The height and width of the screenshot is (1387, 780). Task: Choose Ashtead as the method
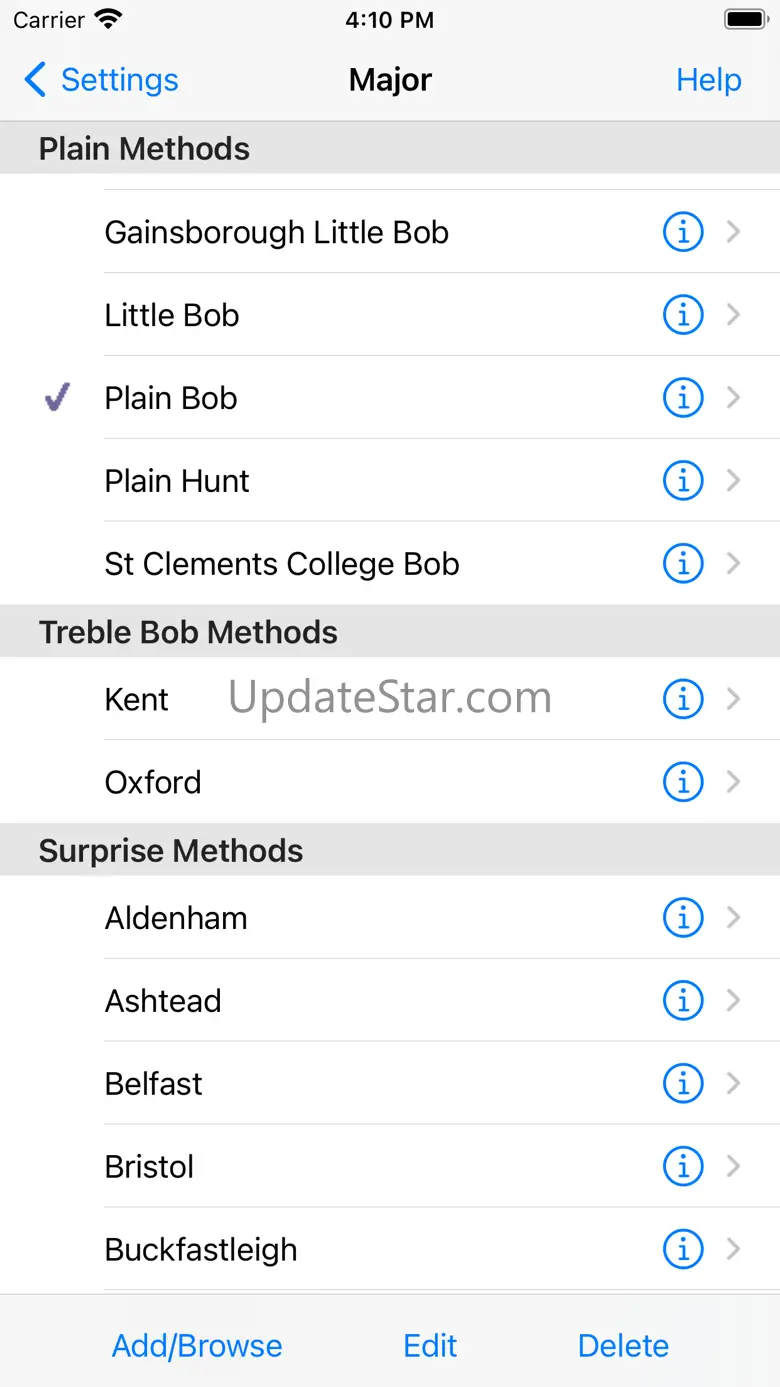pos(390,1001)
